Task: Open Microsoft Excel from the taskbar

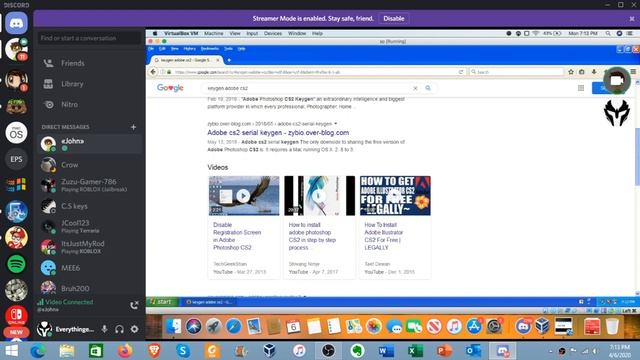Action: [415, 351]
